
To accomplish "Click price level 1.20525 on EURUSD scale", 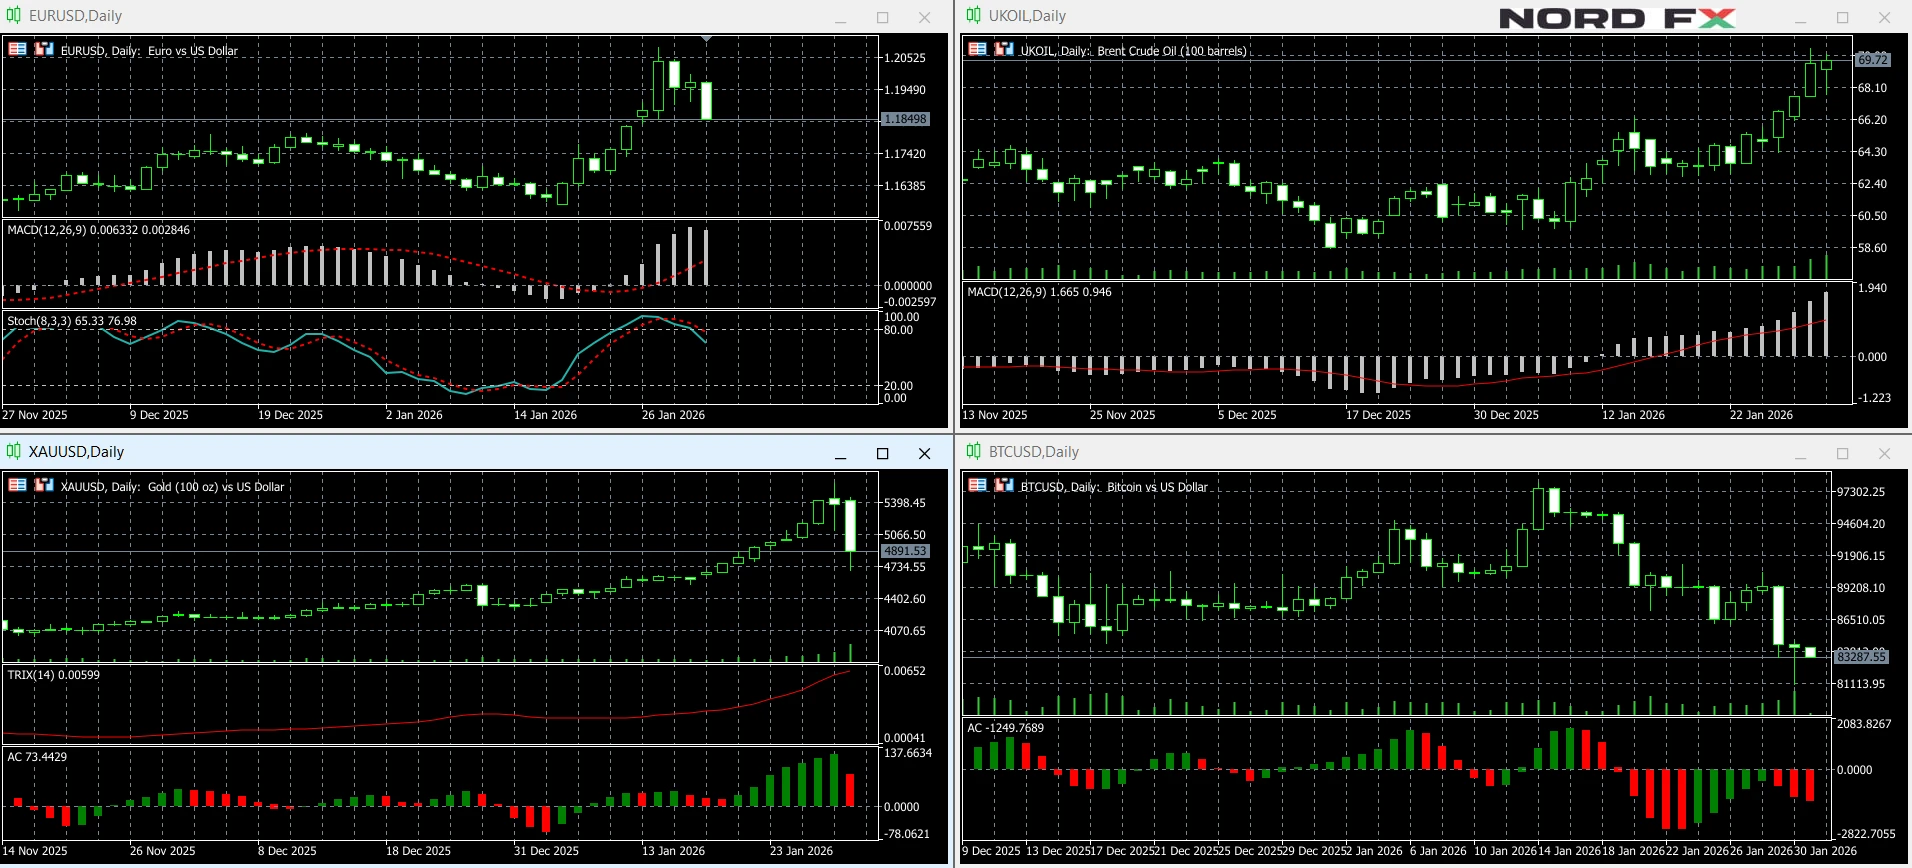I will 905,58.
